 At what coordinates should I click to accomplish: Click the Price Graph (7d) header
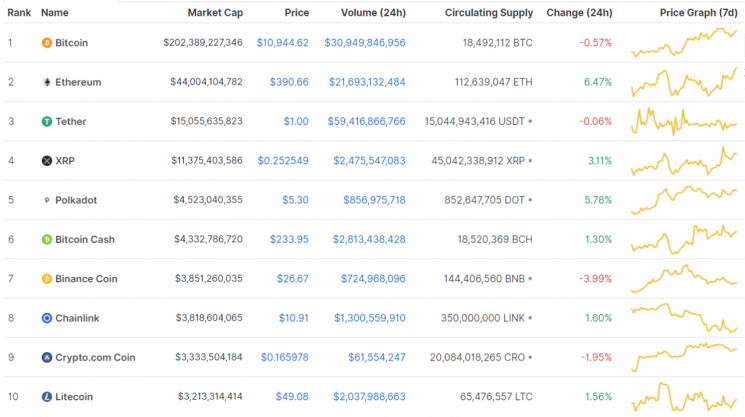tap(698, 13)
